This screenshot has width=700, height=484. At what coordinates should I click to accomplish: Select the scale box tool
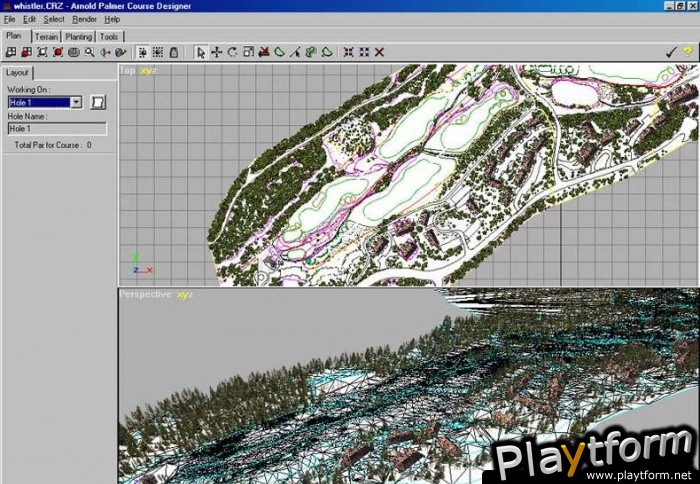248,52
